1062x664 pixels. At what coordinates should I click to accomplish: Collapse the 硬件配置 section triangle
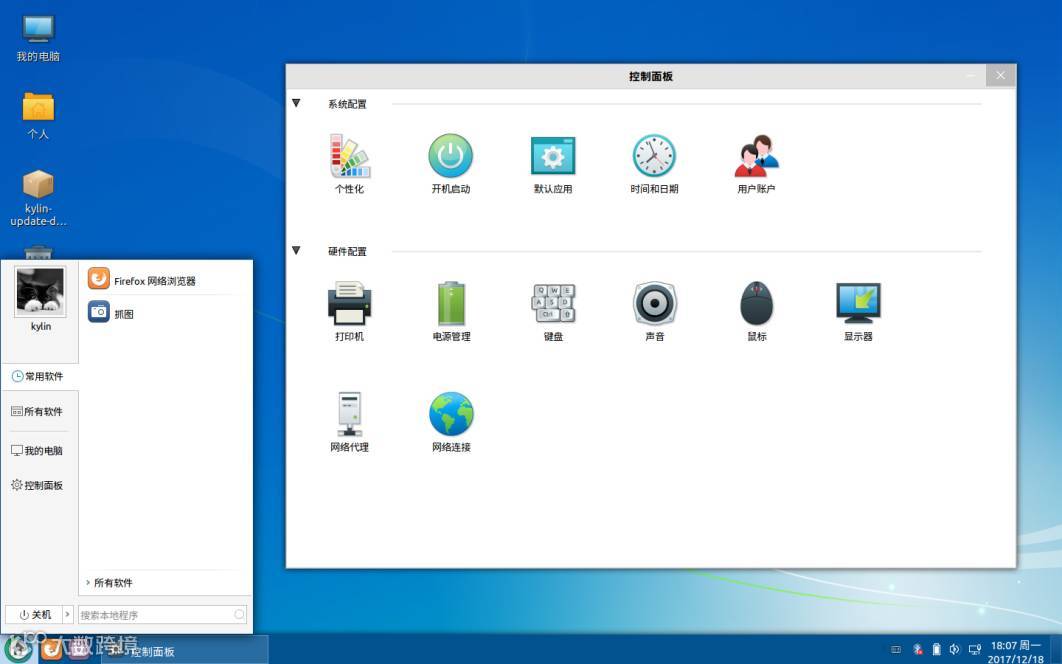pyautogui.click(x=296, y=250)
